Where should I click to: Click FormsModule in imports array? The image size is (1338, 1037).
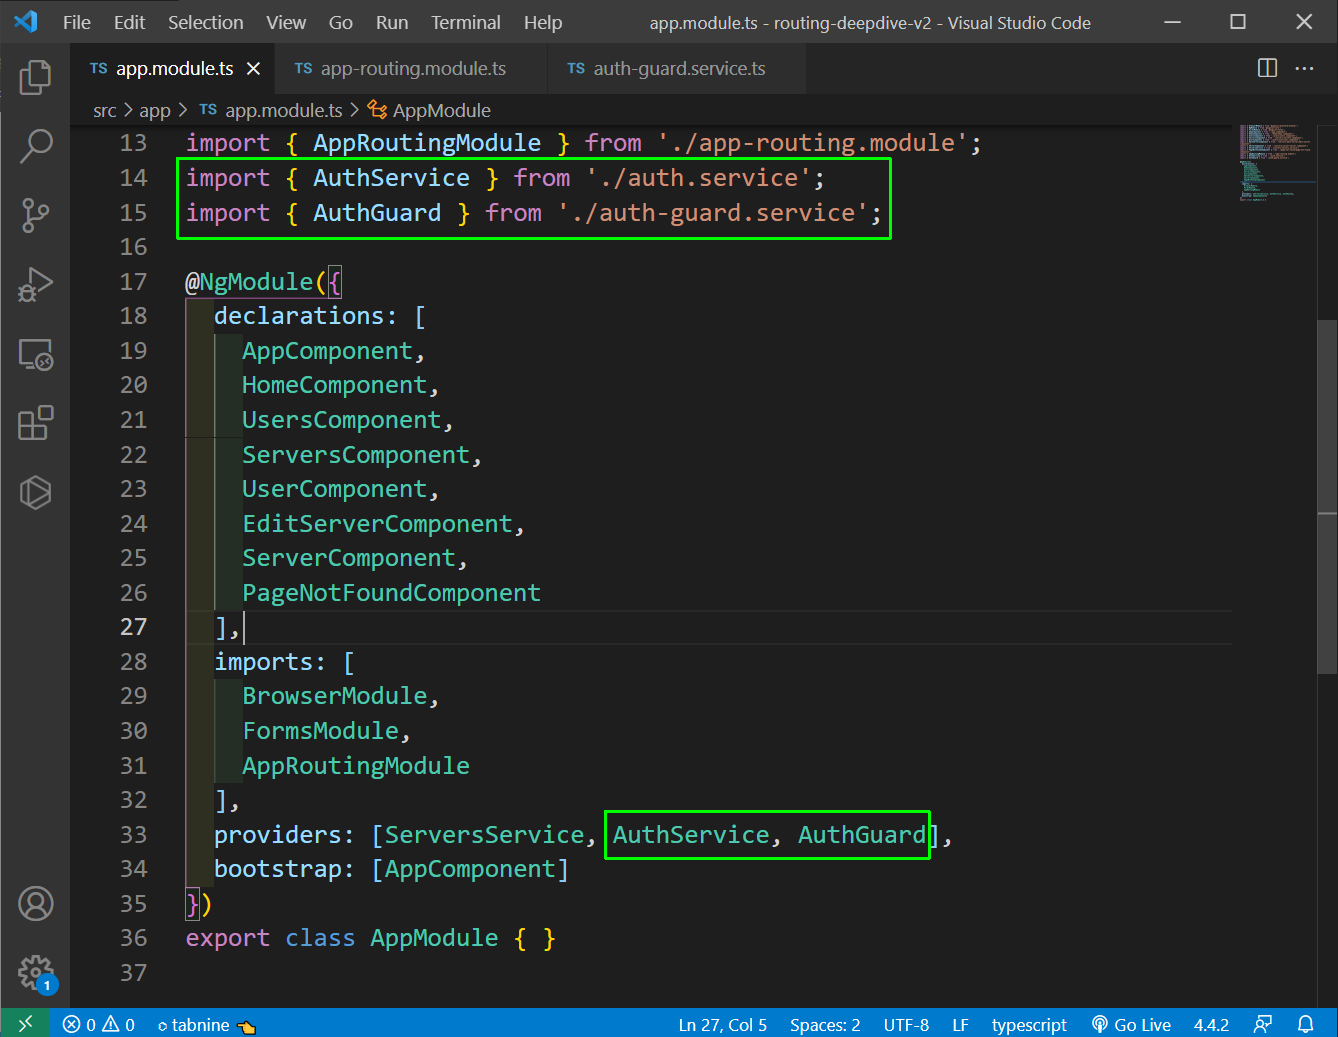click(320, 731)
